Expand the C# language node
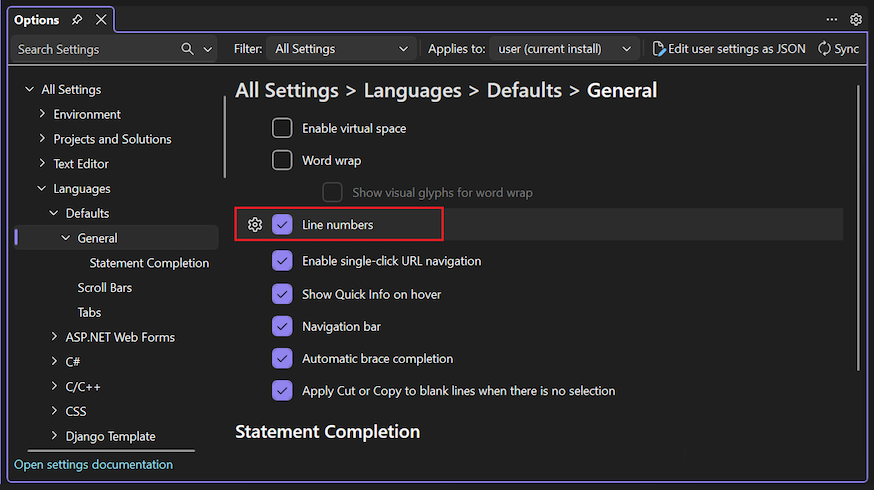Screen dimensions: 874x490 coord(54,361)
